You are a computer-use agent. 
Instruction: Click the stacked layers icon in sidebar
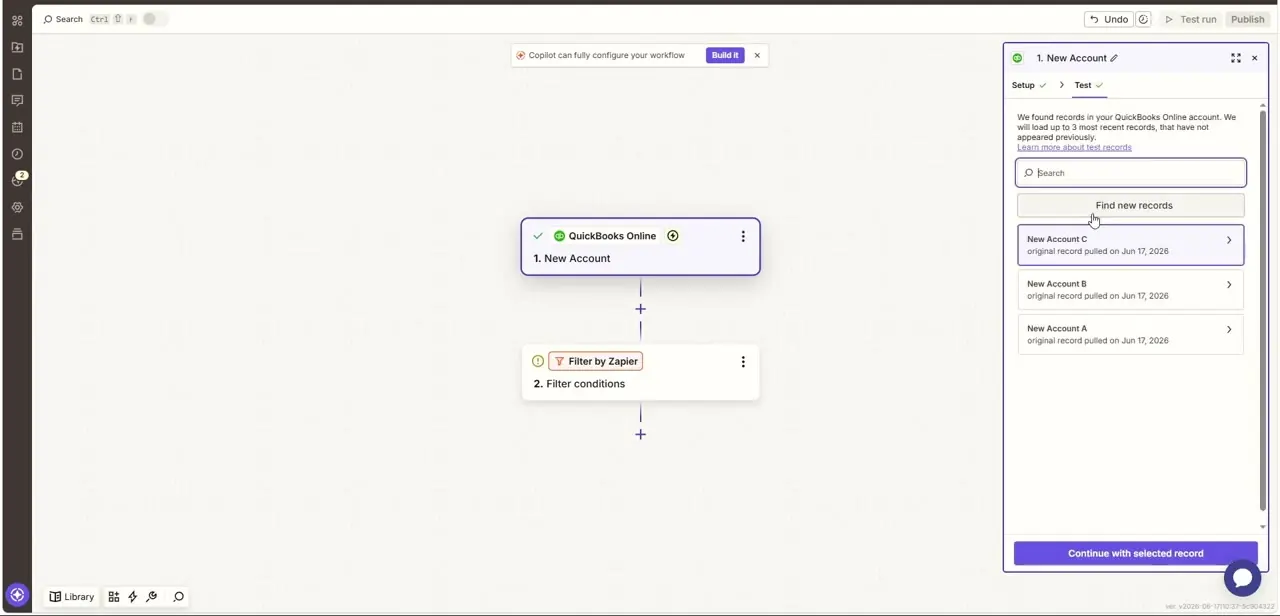17,234
